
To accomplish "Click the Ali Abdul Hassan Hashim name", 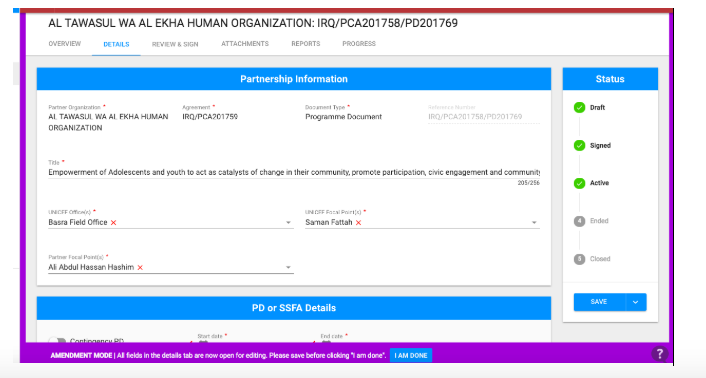I will (x=91, y=267).
